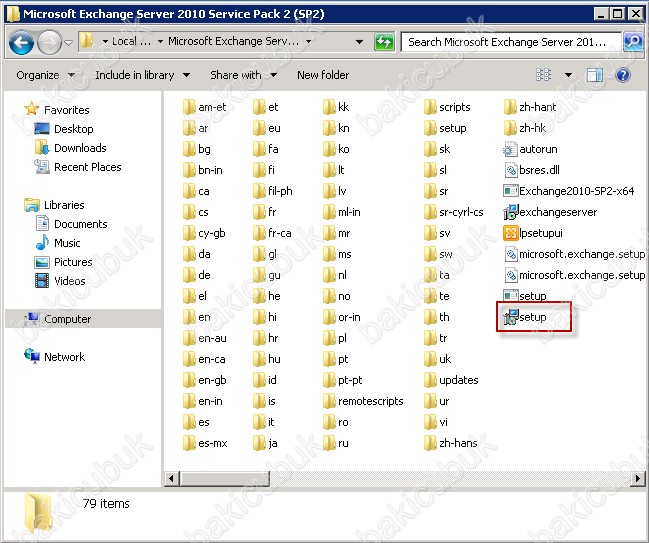
Task: Open the Help question mark icon
Action: (623, 75)
